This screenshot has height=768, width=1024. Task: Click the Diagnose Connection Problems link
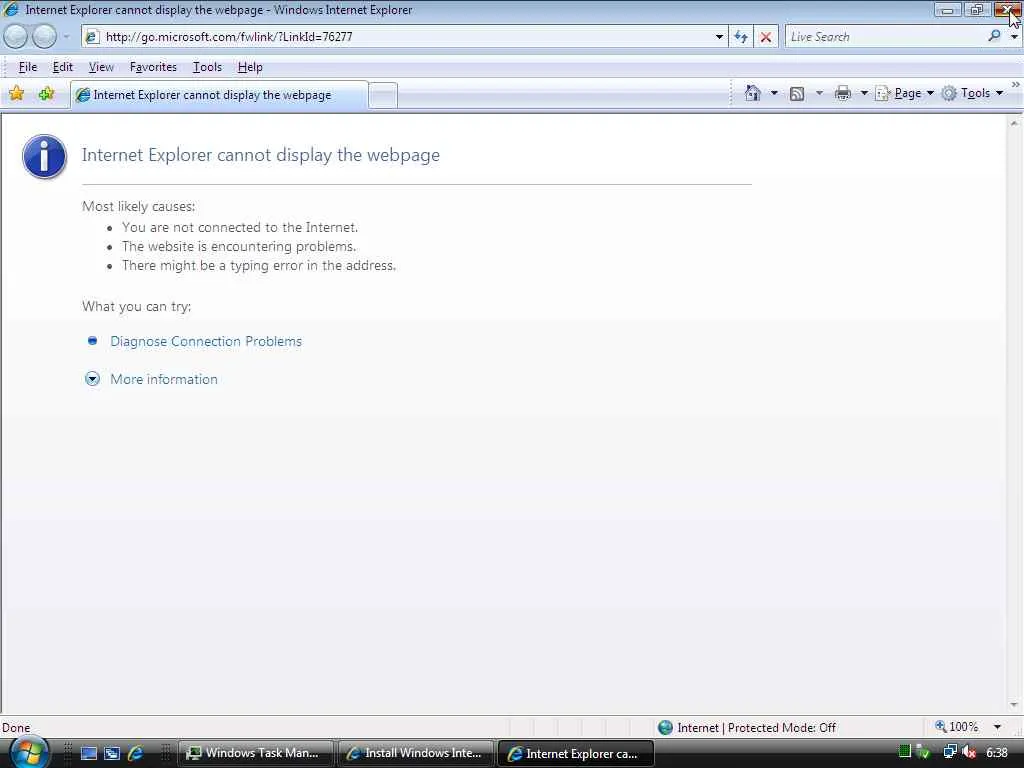[x=206, y=341]
